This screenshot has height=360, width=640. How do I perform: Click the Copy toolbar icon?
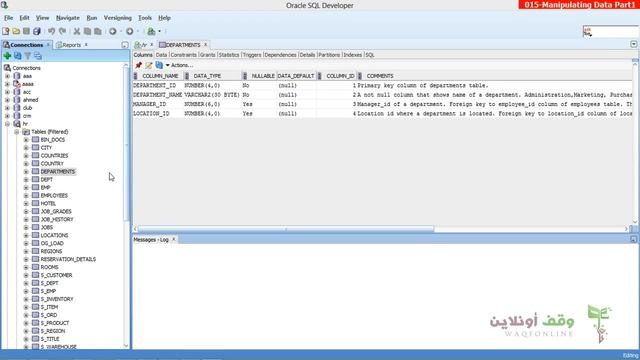[87, 31]
